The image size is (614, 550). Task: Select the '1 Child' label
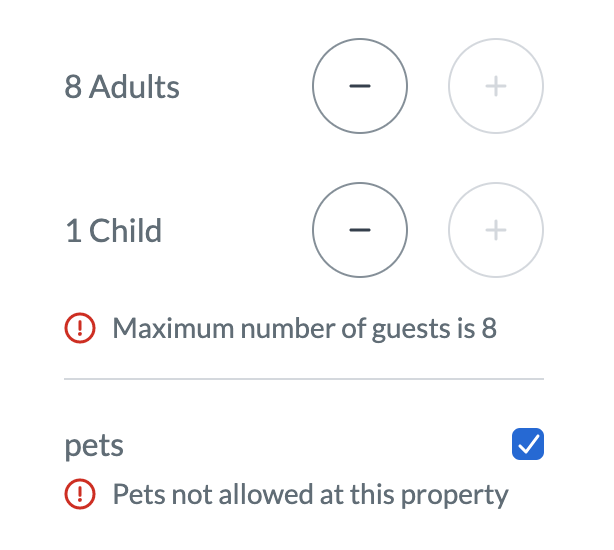(x=113, y=231)
